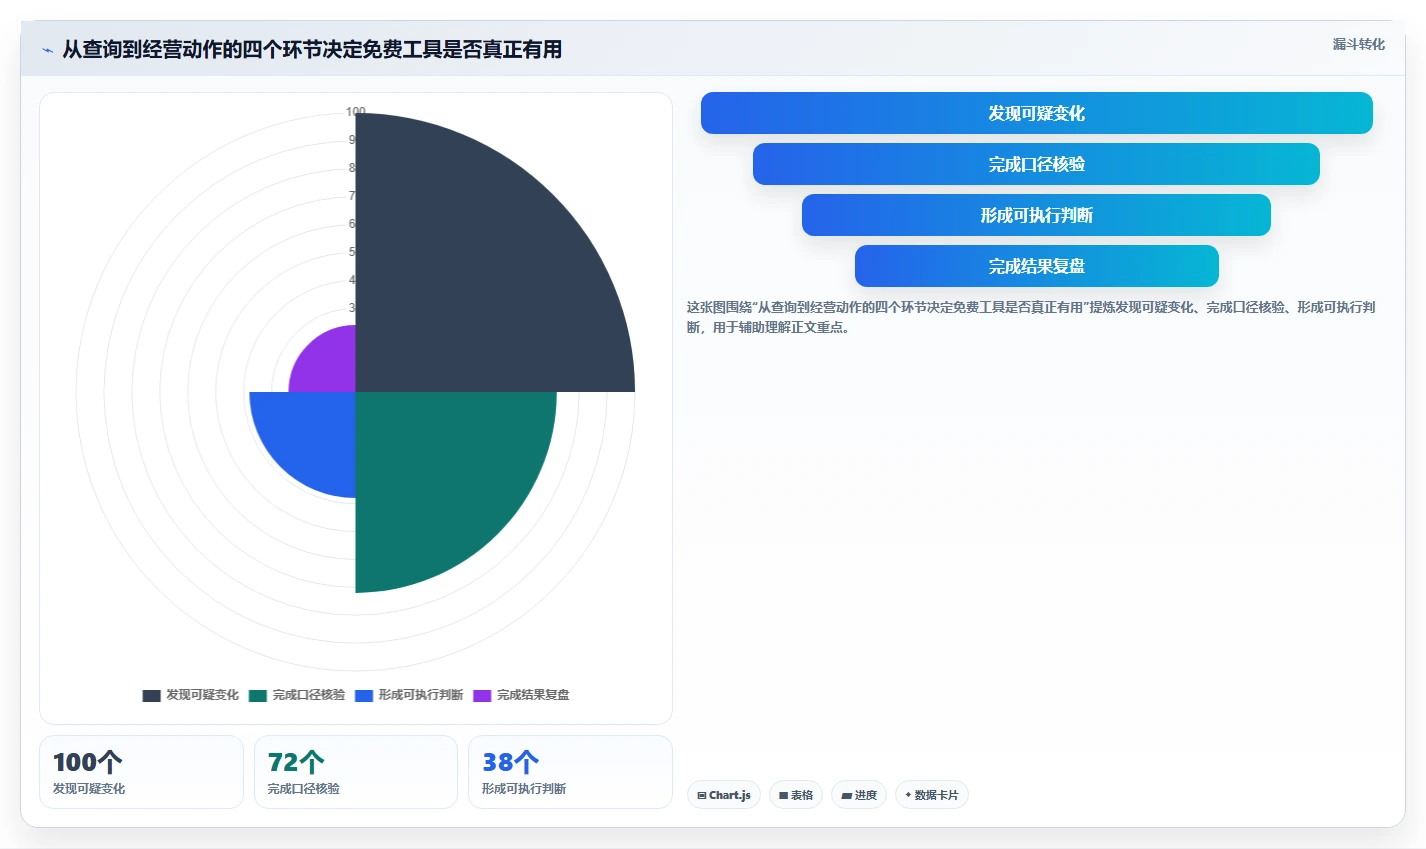Select the 发现可疑变化 funnel bar
Screen dimensions: 1426x849
point(1036,113)
